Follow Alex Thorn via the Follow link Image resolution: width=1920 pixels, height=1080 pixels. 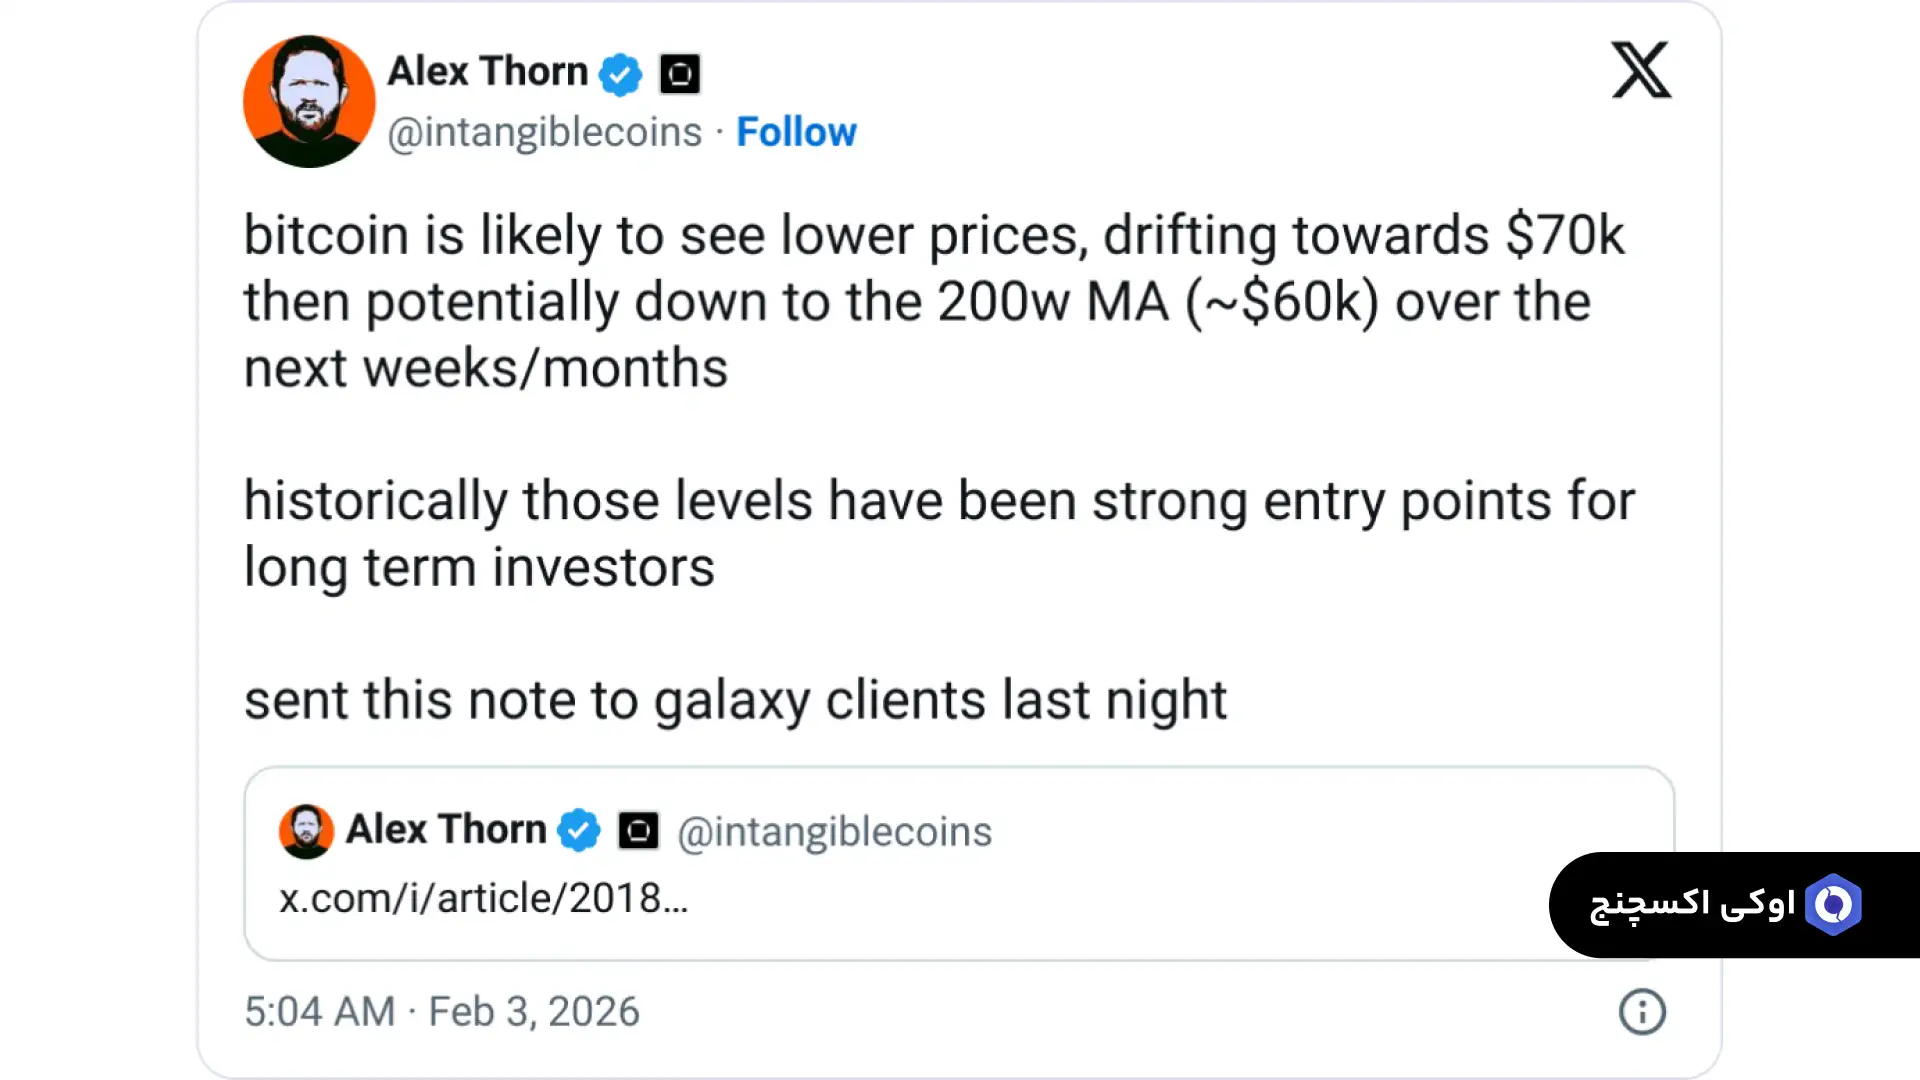[796, 132]
